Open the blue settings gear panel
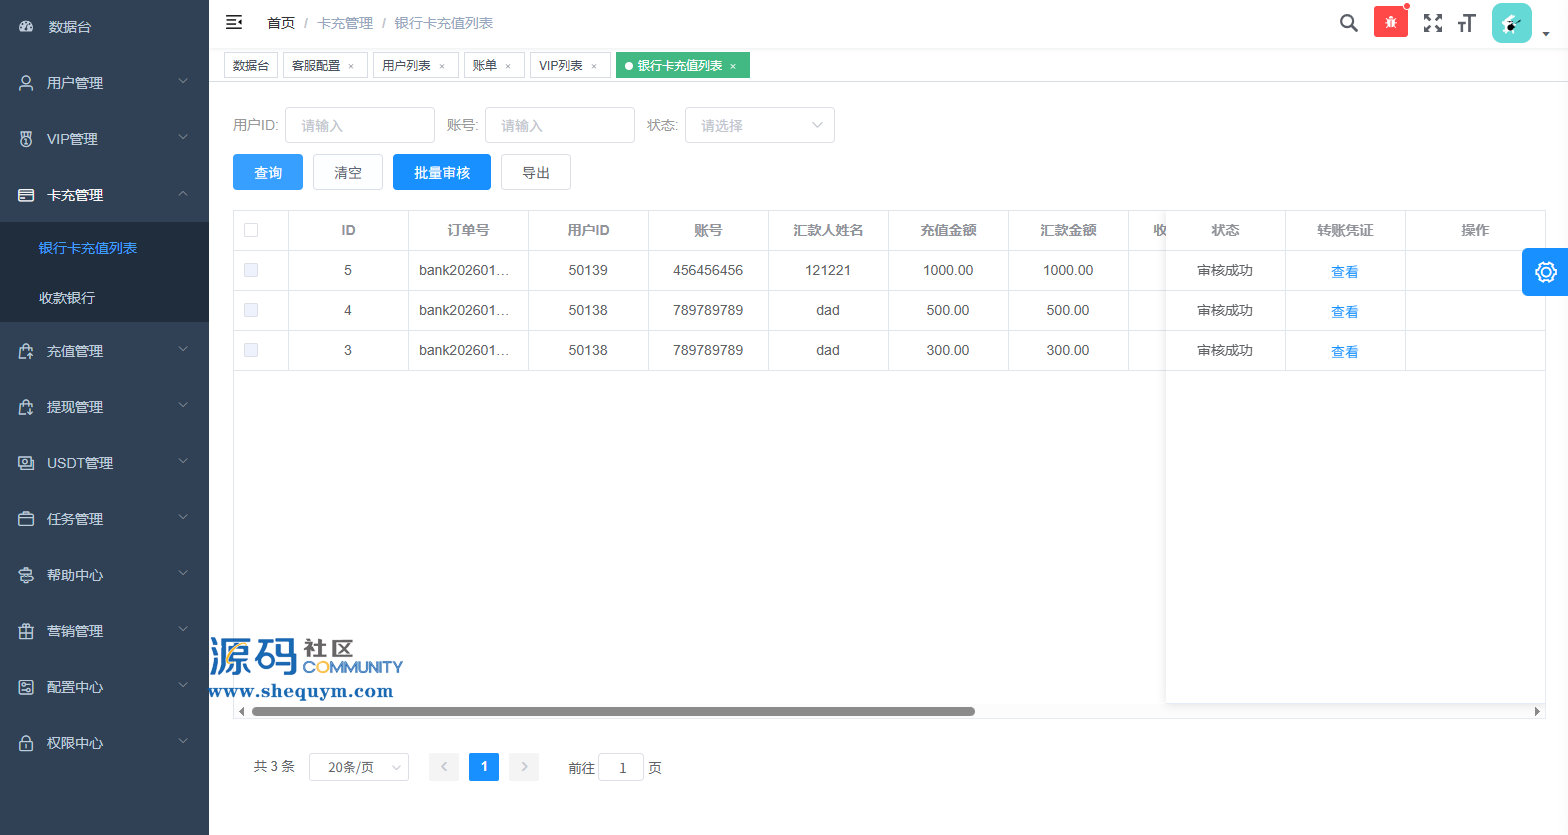 click(x=1545, y=272)
